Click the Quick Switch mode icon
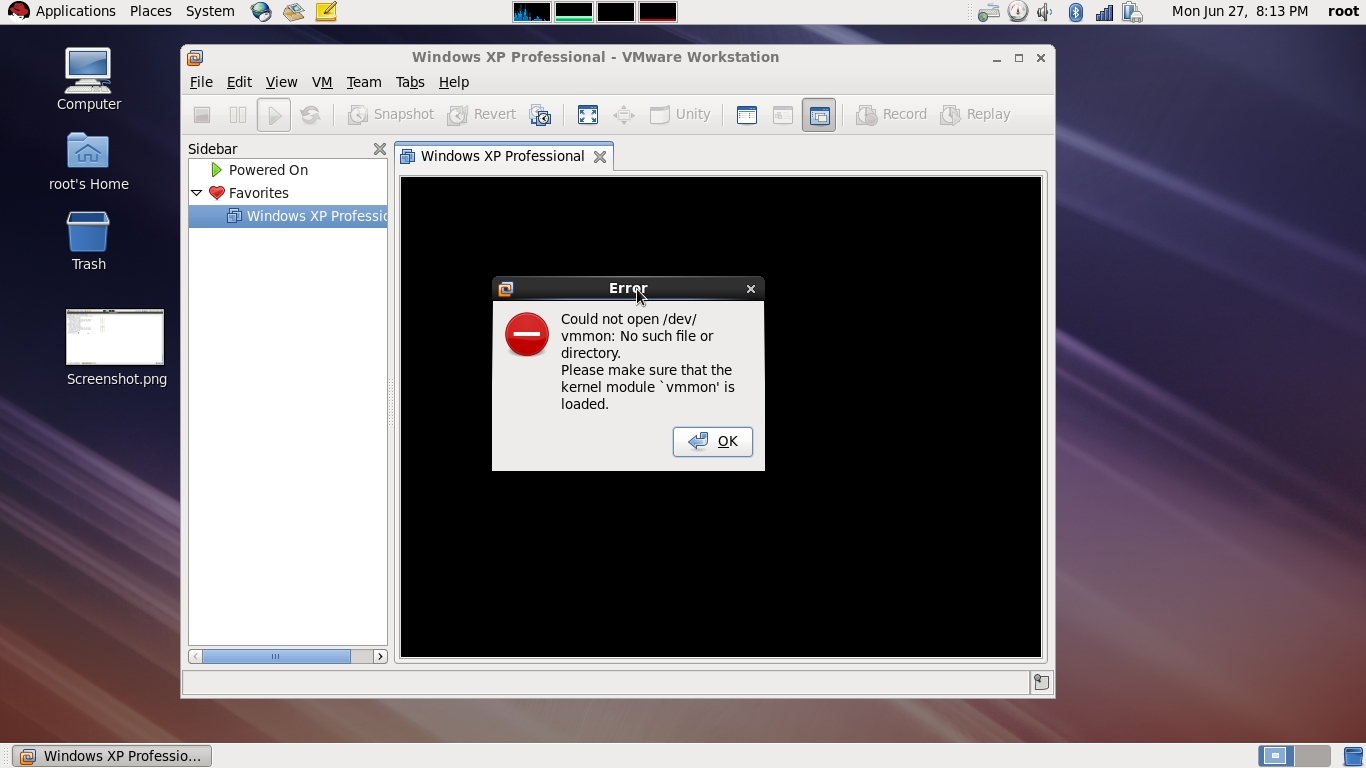This screenshot has width=1366, height=768. (624, 115)
